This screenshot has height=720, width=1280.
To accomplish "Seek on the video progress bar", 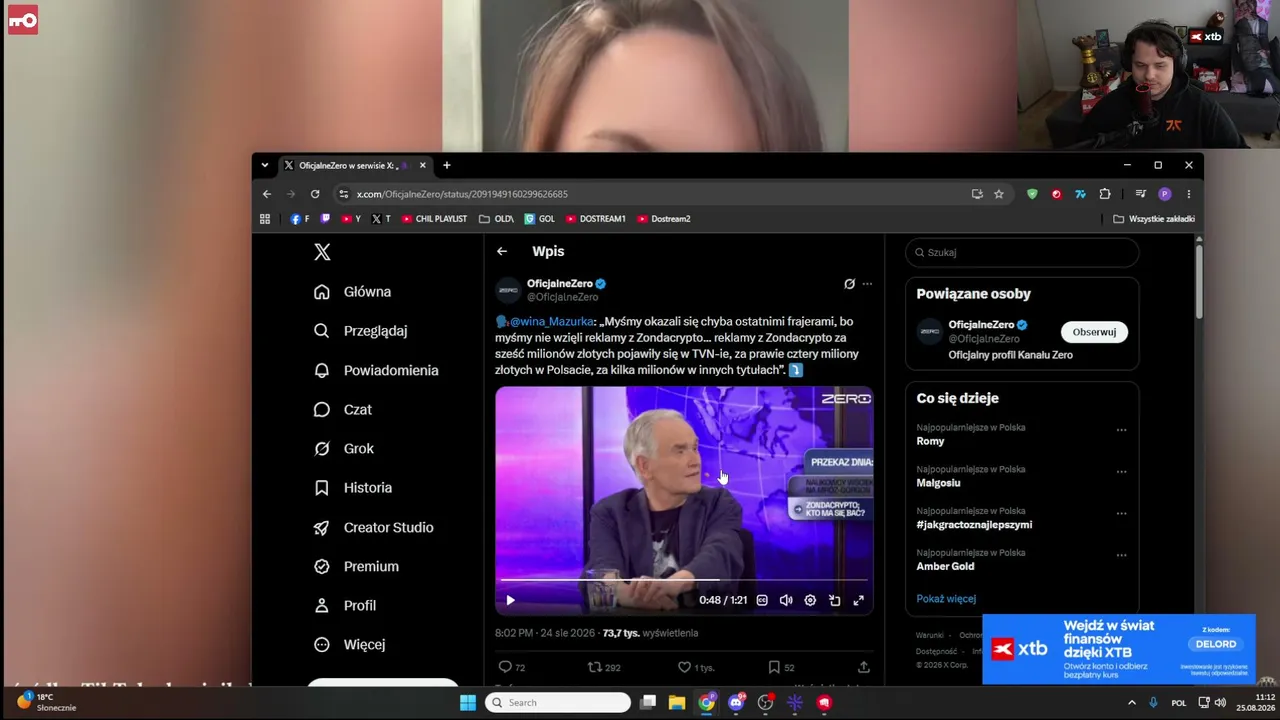I will [x=684, y=580].
